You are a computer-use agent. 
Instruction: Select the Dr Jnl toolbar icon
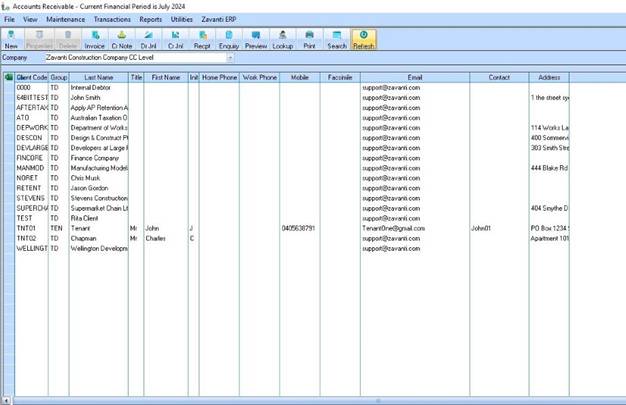point(148,39)
